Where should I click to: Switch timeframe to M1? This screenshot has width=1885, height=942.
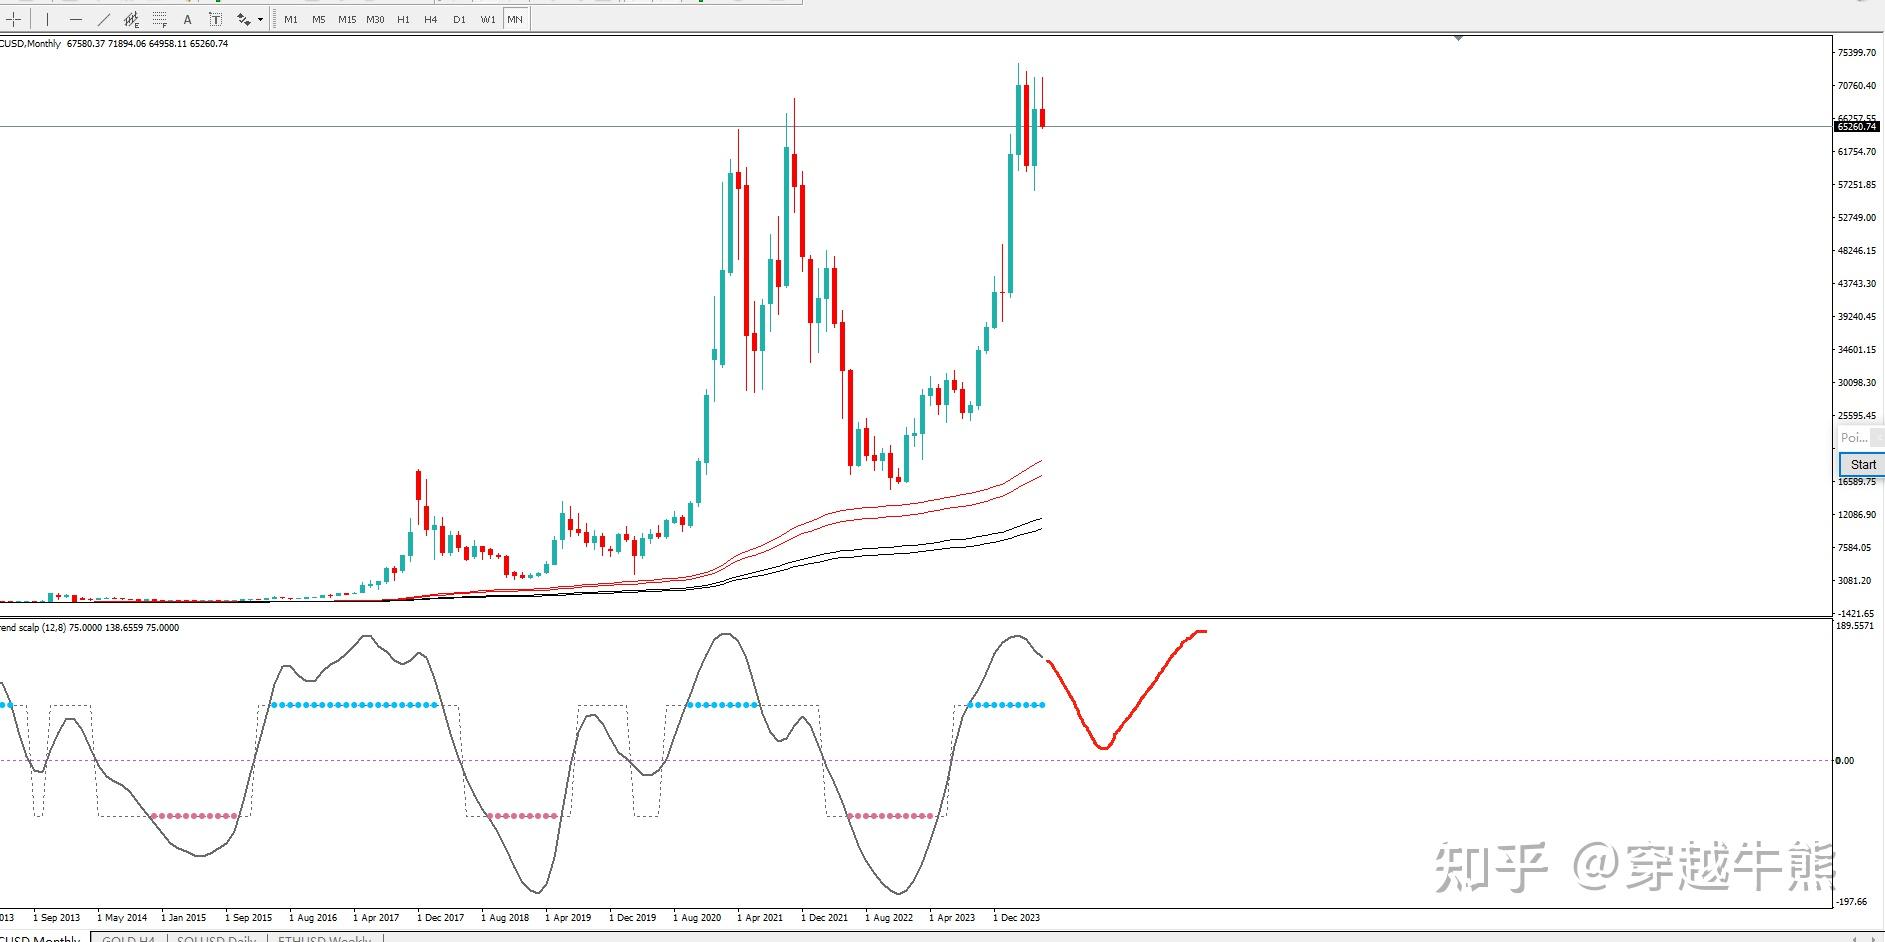pos(291,19)
